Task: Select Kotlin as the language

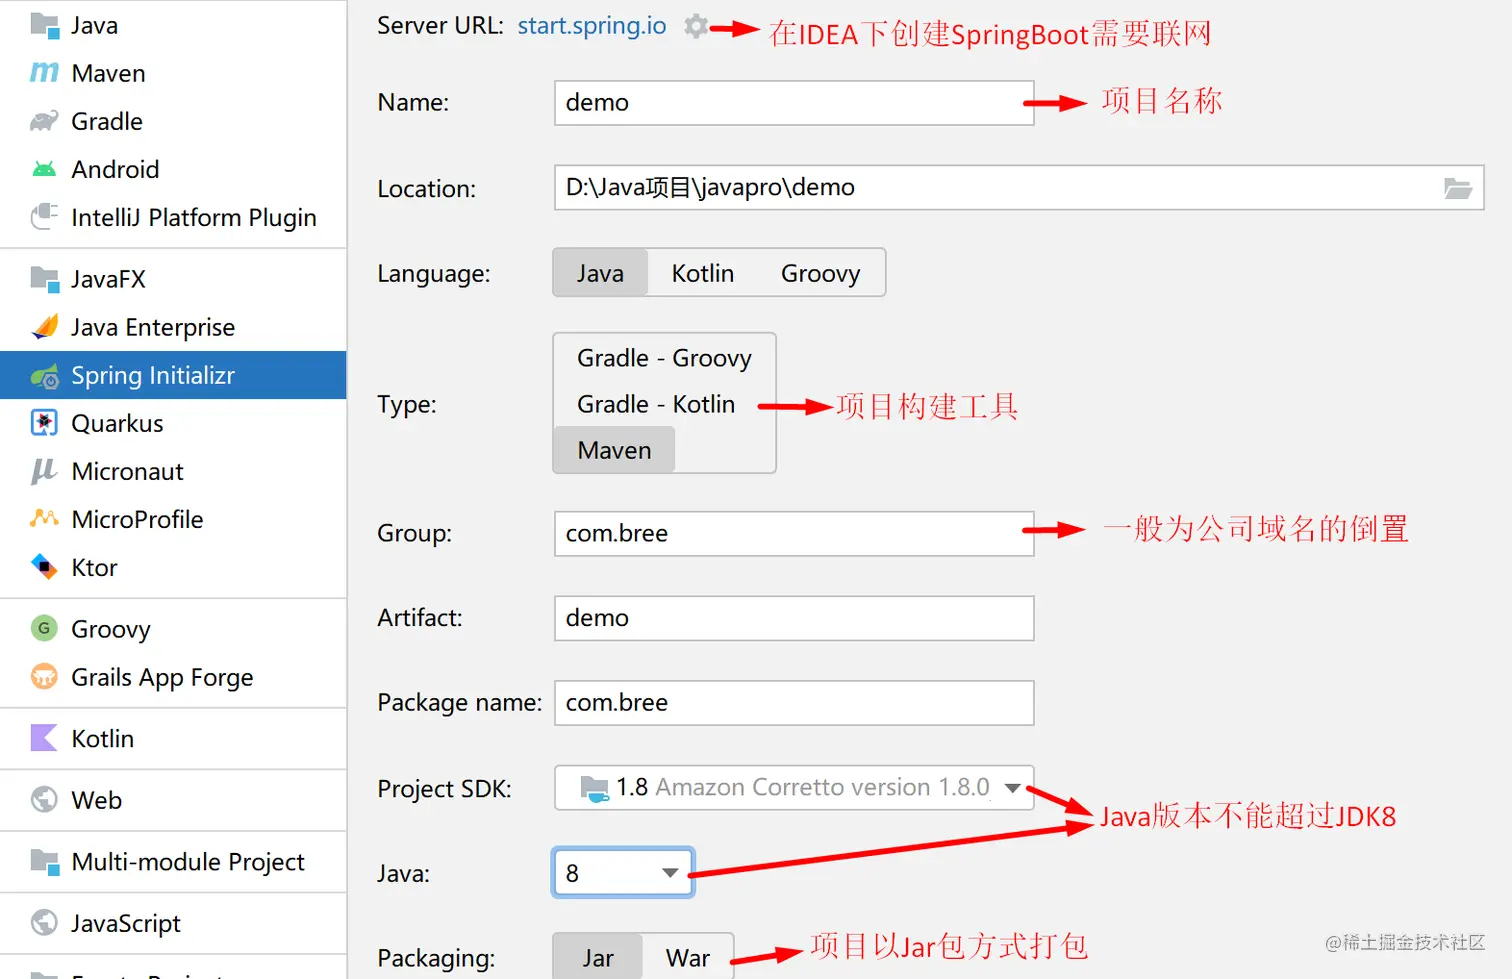Action: tap(702, 273)
